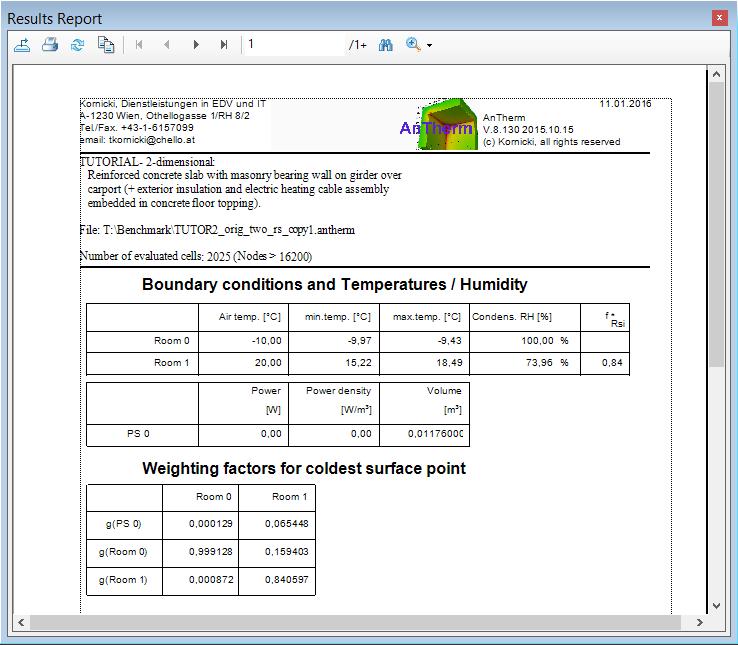Click the value 0,159403
The width and height of the screenshot is (738, 645).
click(287, 552)
